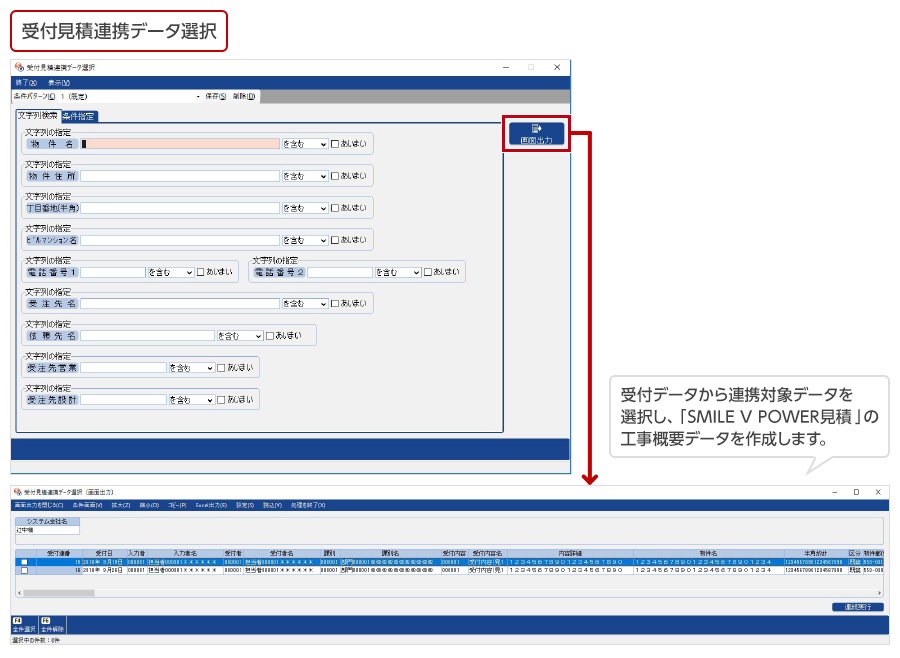Image resolution: width=900 pixels, height=658 pixels.
Task: Click the 受注先名 text input field
Action: click(x=180, y=303)
